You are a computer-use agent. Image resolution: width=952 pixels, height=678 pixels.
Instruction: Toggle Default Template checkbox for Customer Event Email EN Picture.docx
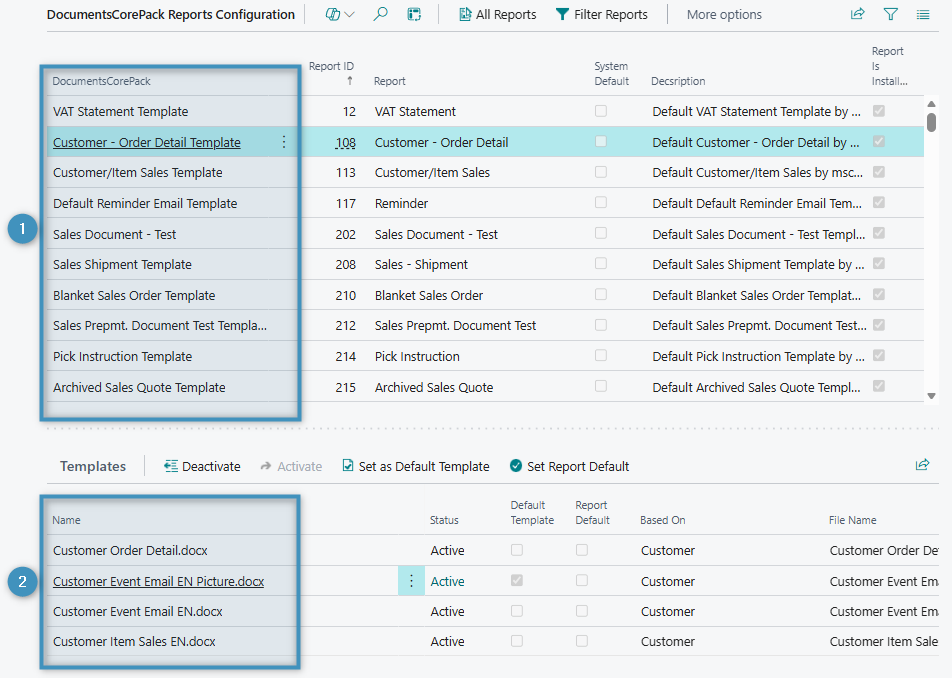517,580
